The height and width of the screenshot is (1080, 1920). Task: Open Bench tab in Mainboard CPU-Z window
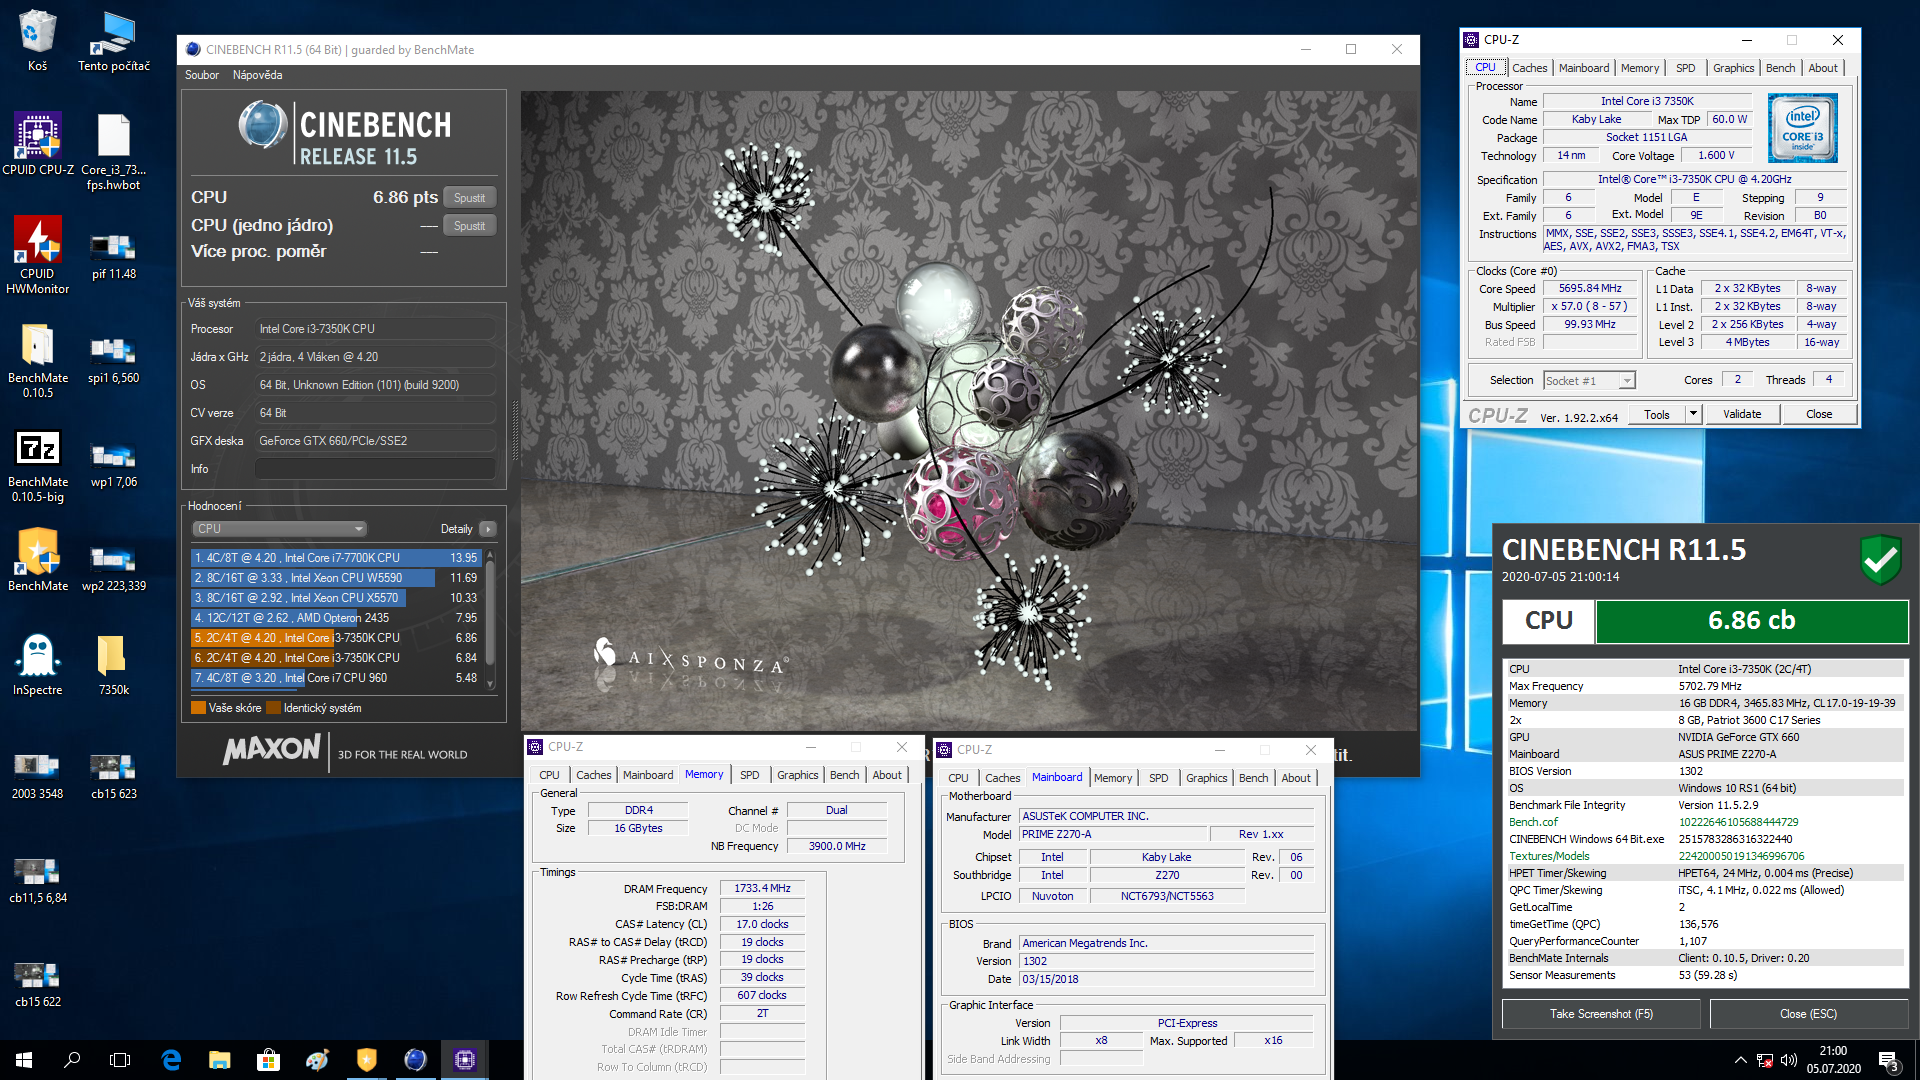point(1253,778)
